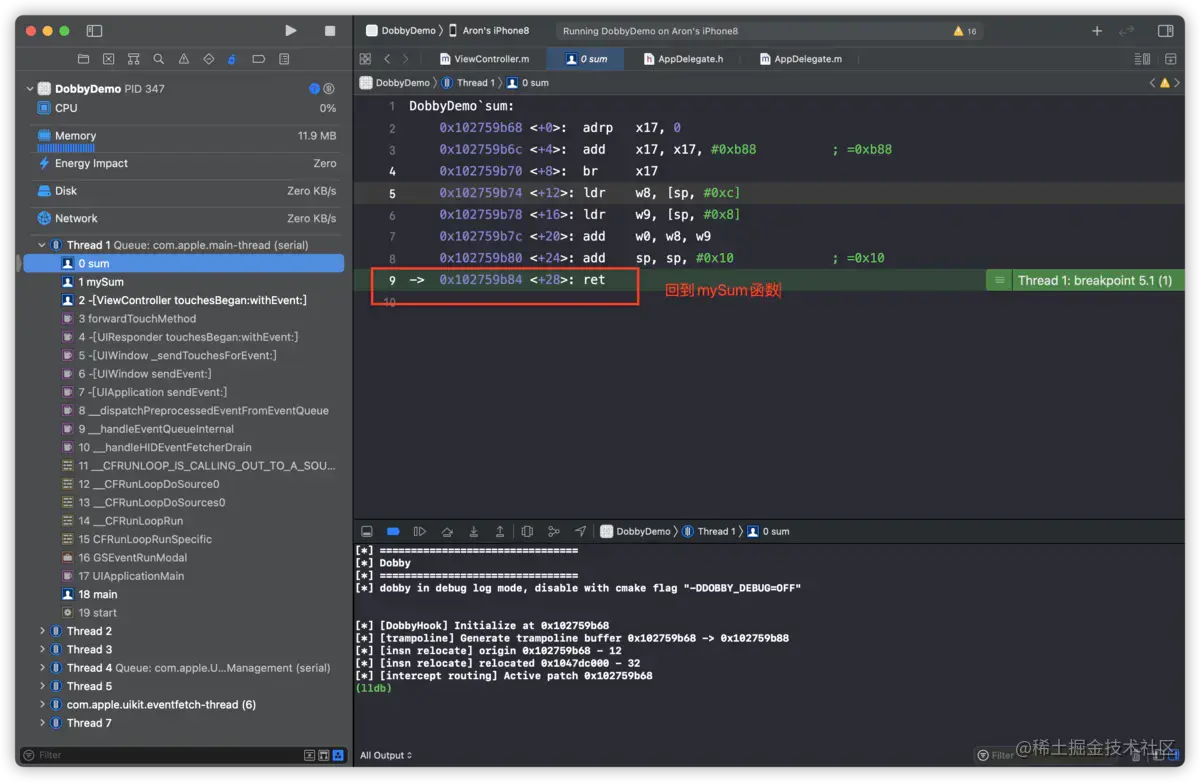Add editor on right icon
The height and width of the screenshot is (782, 1200).
pyautogui.click(x=1171, y=59)
